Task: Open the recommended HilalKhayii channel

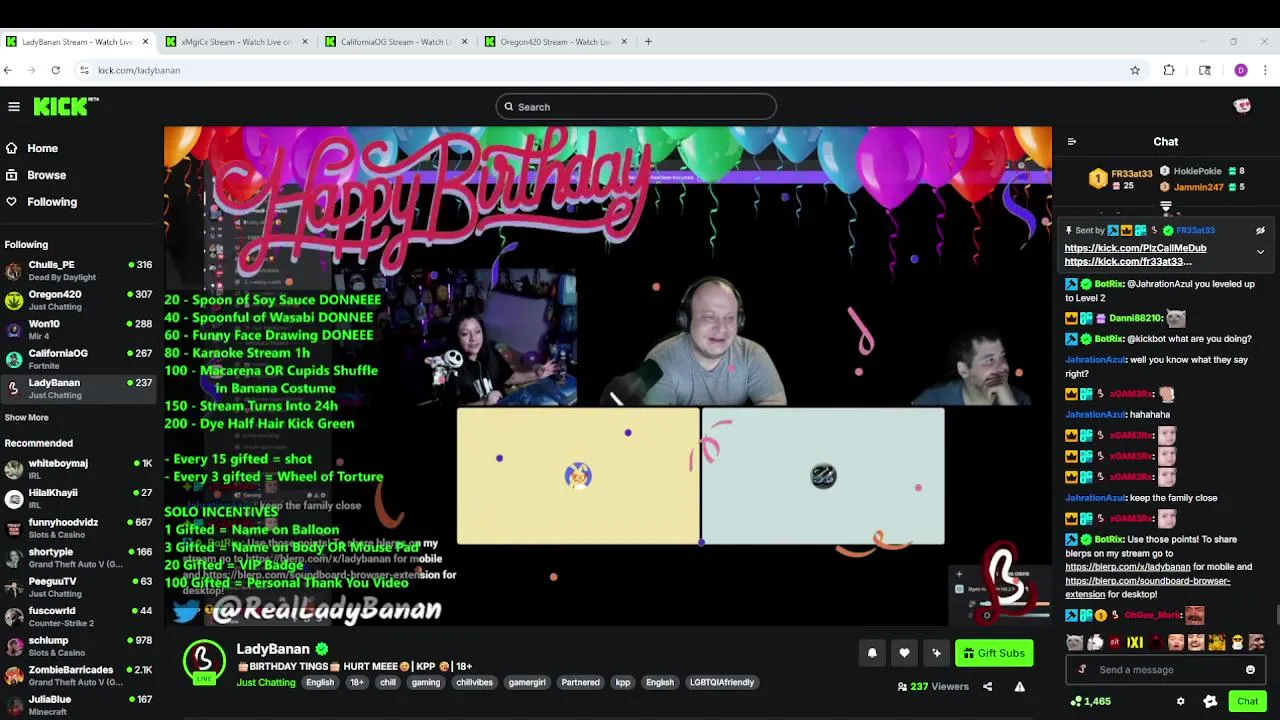Action: (x=78, y=498)
